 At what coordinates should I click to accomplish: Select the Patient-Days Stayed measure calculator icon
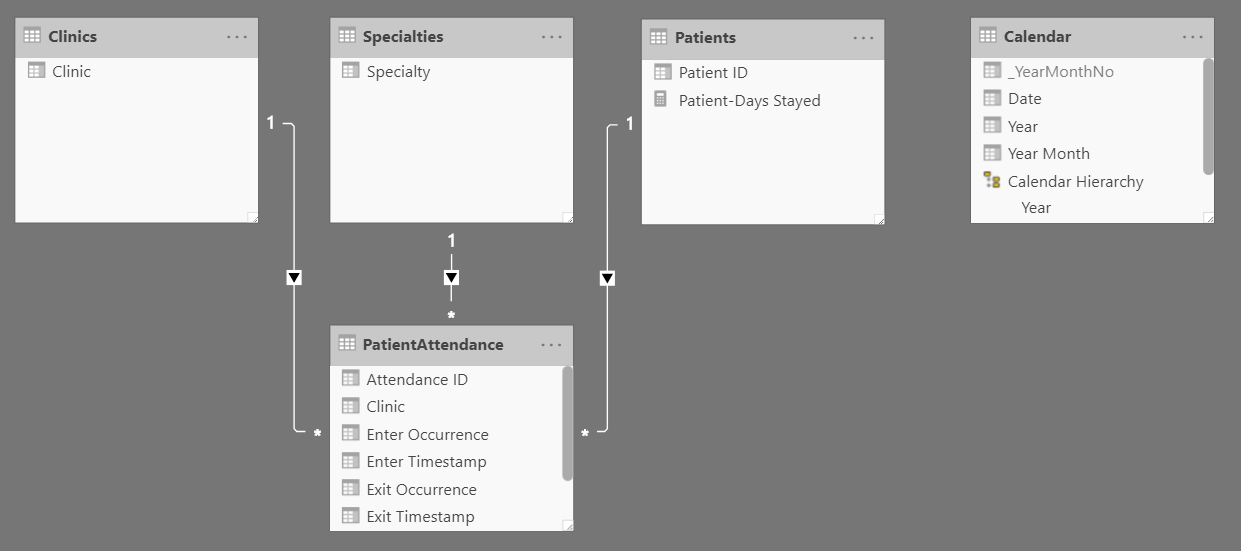point(661,99)
